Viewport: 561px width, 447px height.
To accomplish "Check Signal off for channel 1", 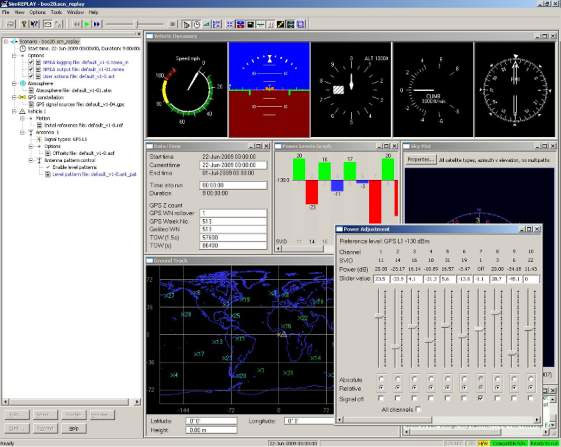I will coord(381,398).
